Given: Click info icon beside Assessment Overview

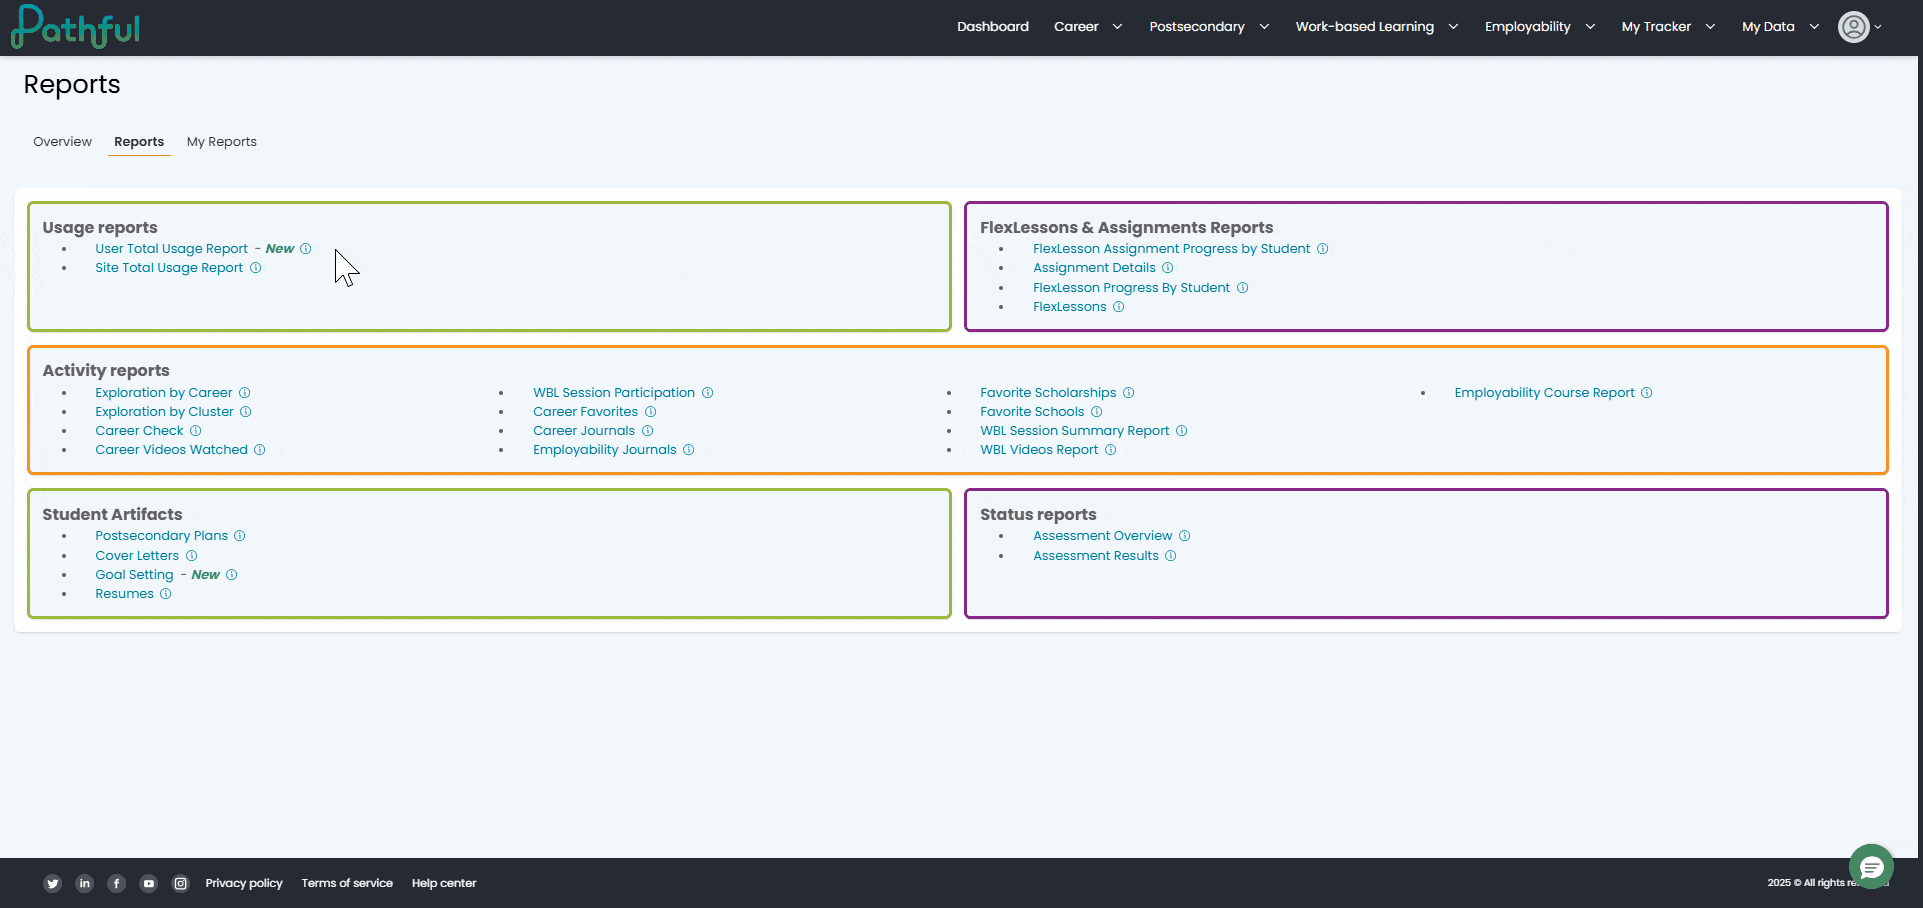Looking at the screenshot, I should coord(1185,536).
